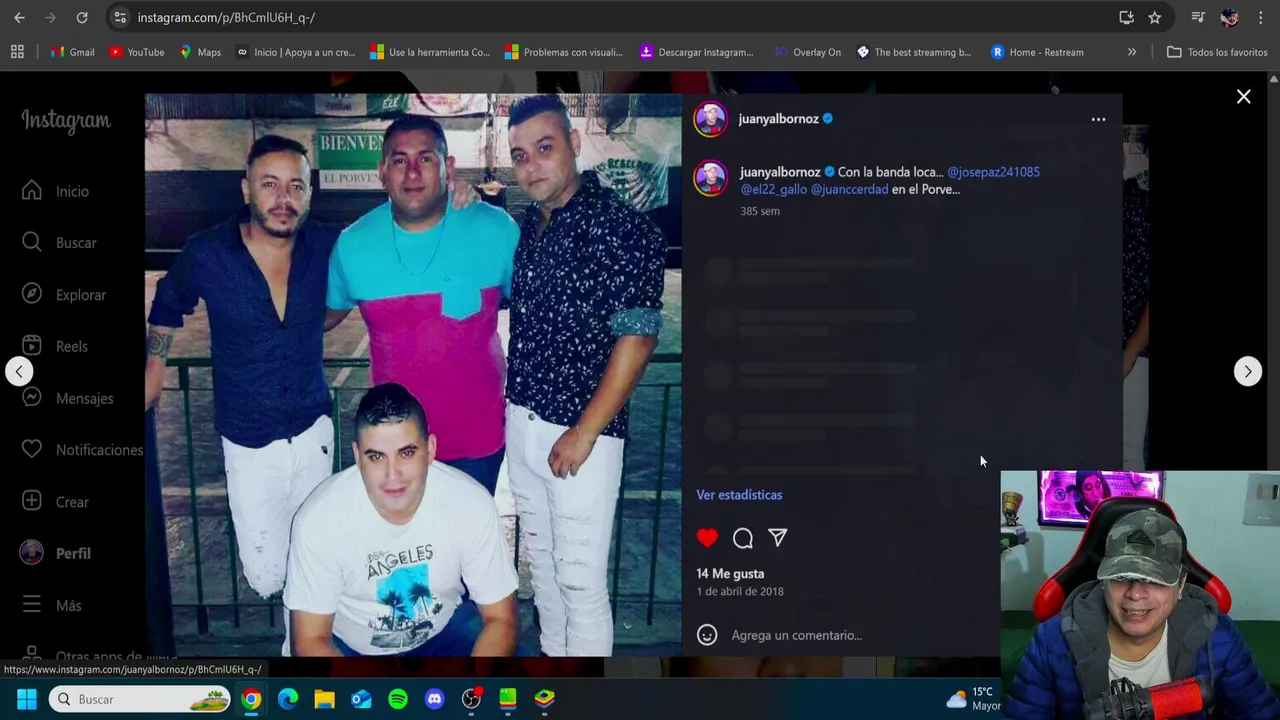Open the install app icon in address bar

[1127, 17]
